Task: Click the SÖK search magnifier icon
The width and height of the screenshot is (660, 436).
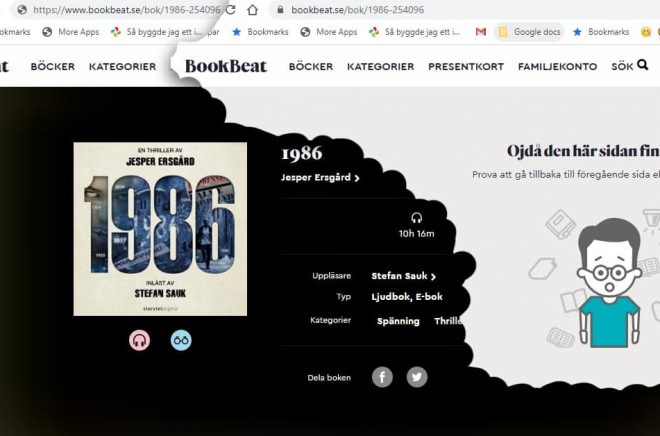Action: (x=642, y=65)
